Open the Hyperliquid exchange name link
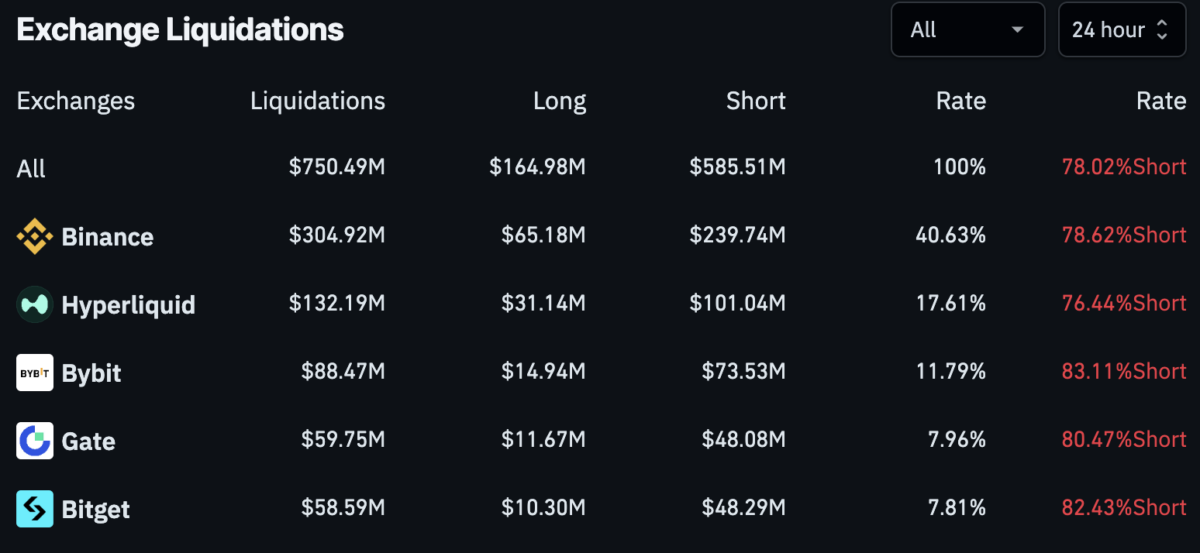The width and height of the screenshot is (1200, 553). [128, 305]
